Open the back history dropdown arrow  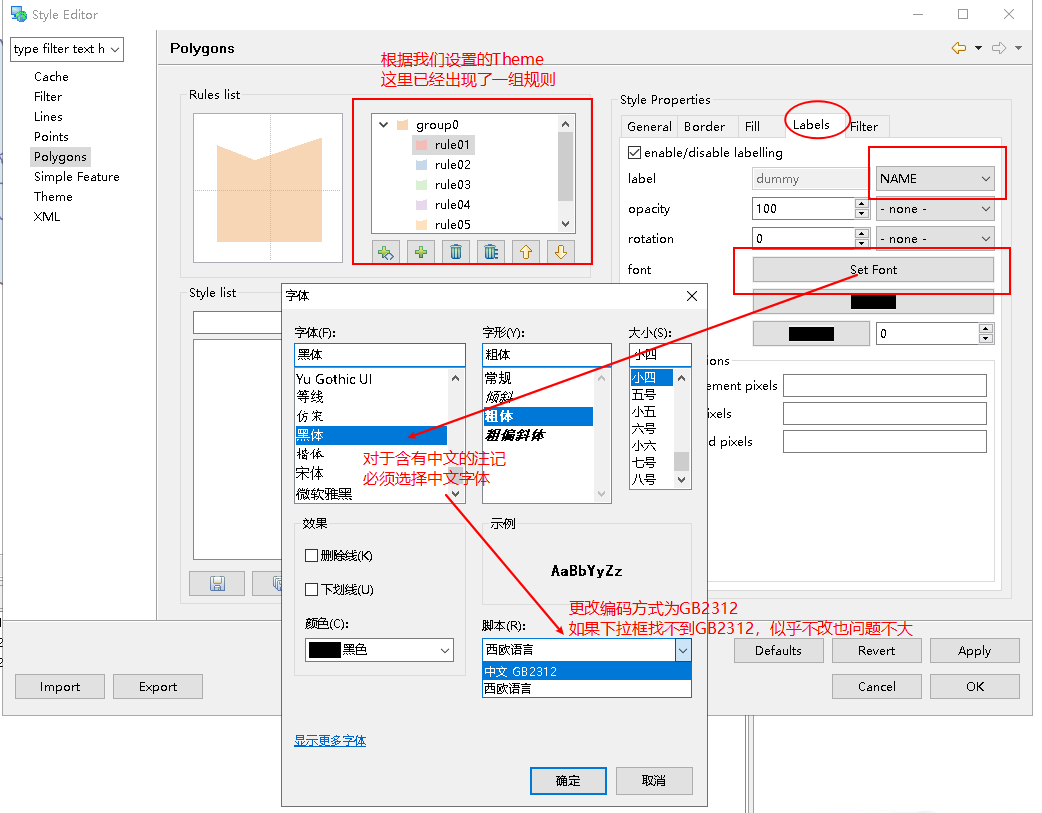pos(978,48)
